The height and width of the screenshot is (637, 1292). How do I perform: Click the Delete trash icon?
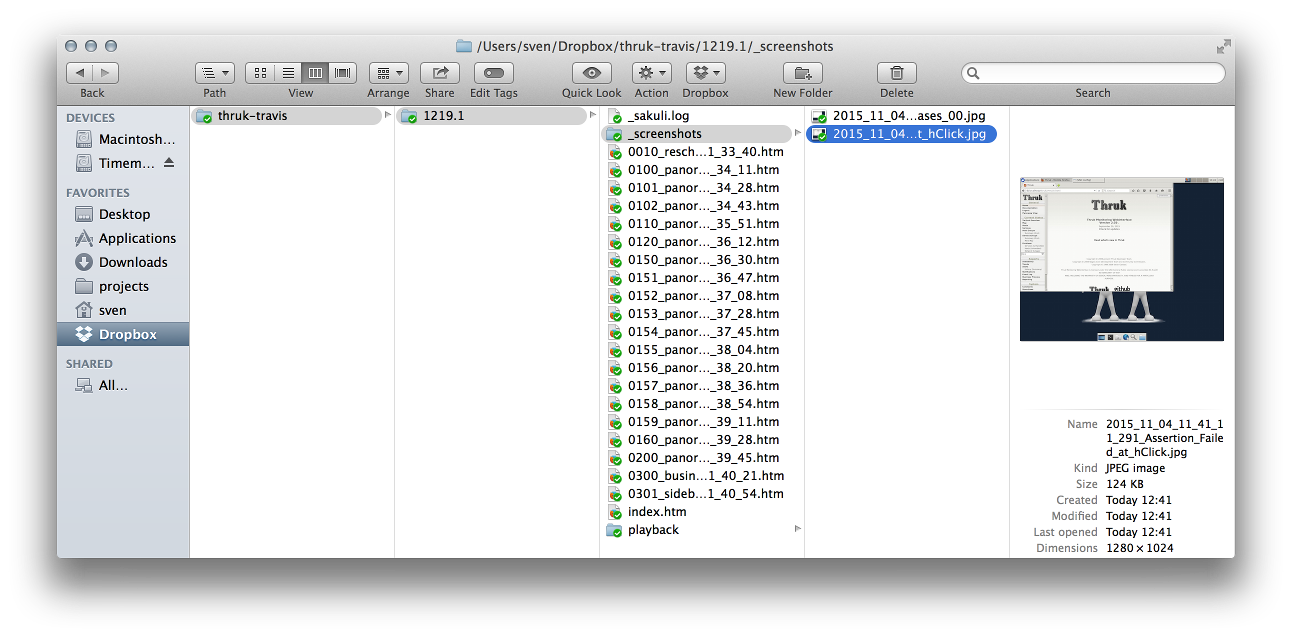click(x=895, y=73)
